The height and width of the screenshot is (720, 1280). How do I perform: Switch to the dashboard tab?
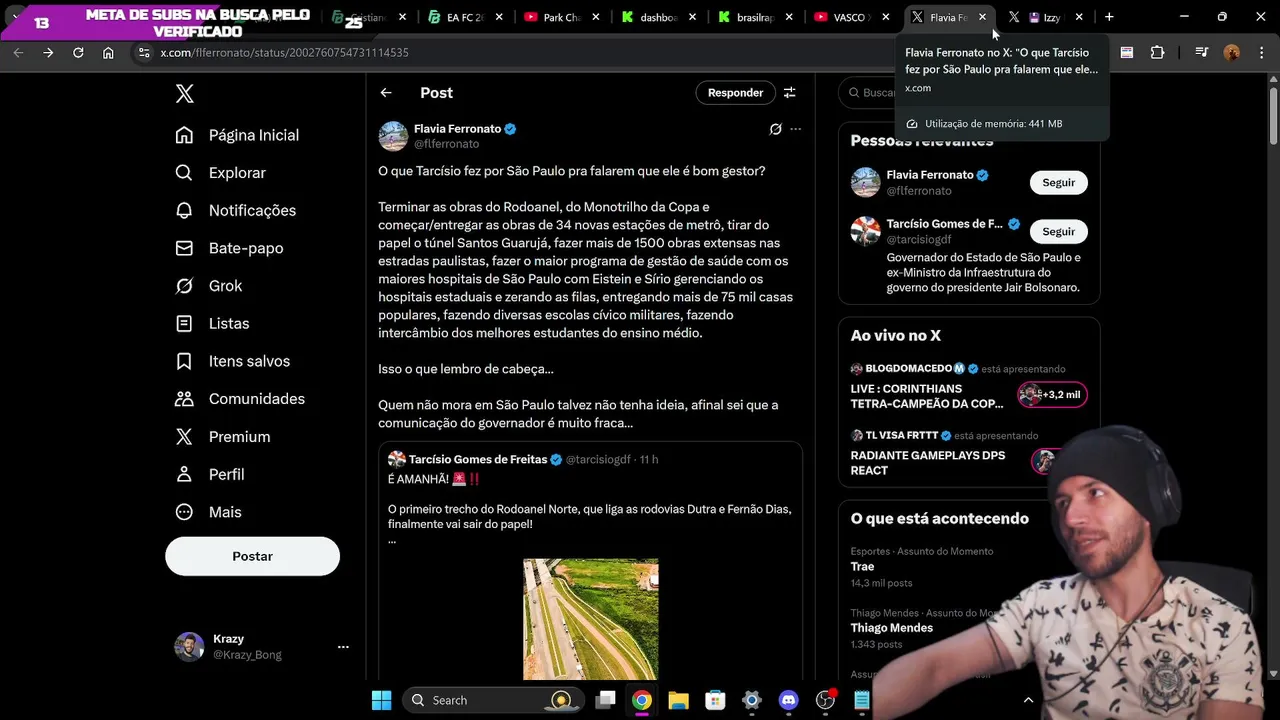click(658, 17)
